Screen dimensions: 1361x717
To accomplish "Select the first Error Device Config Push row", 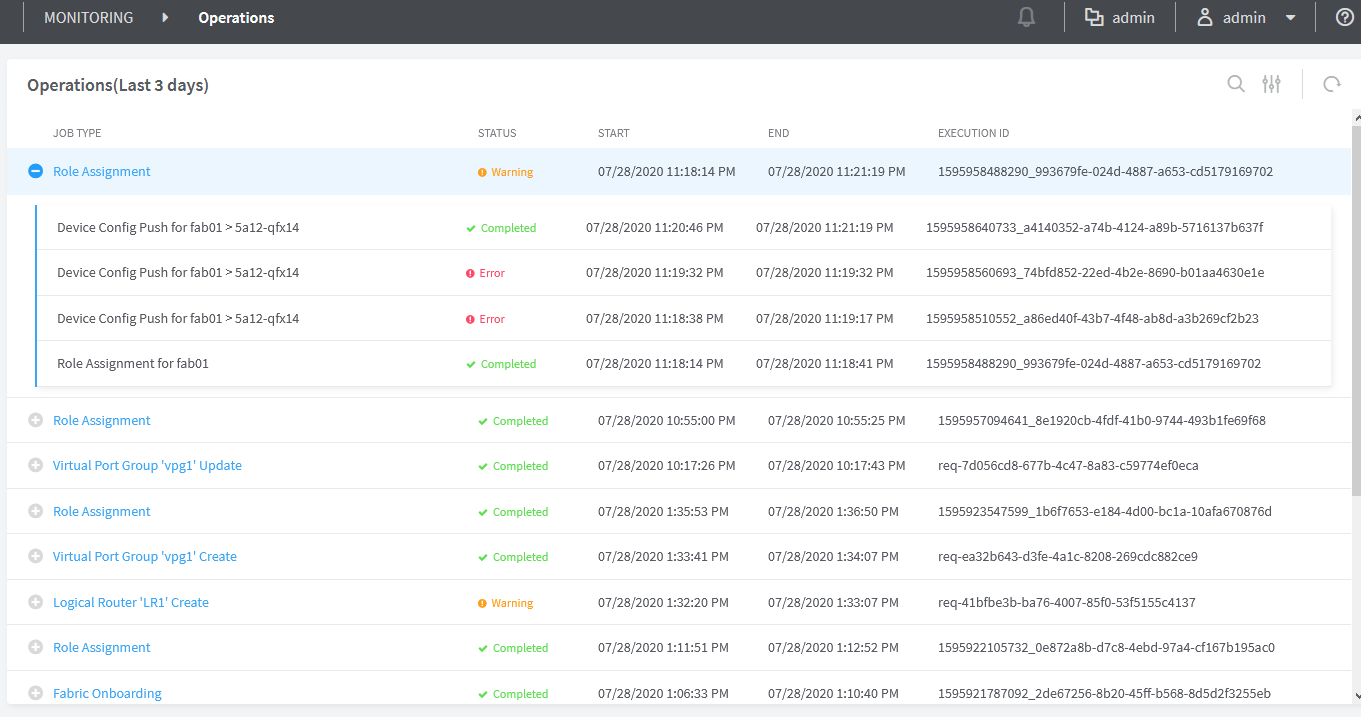I will coord(178,273).
